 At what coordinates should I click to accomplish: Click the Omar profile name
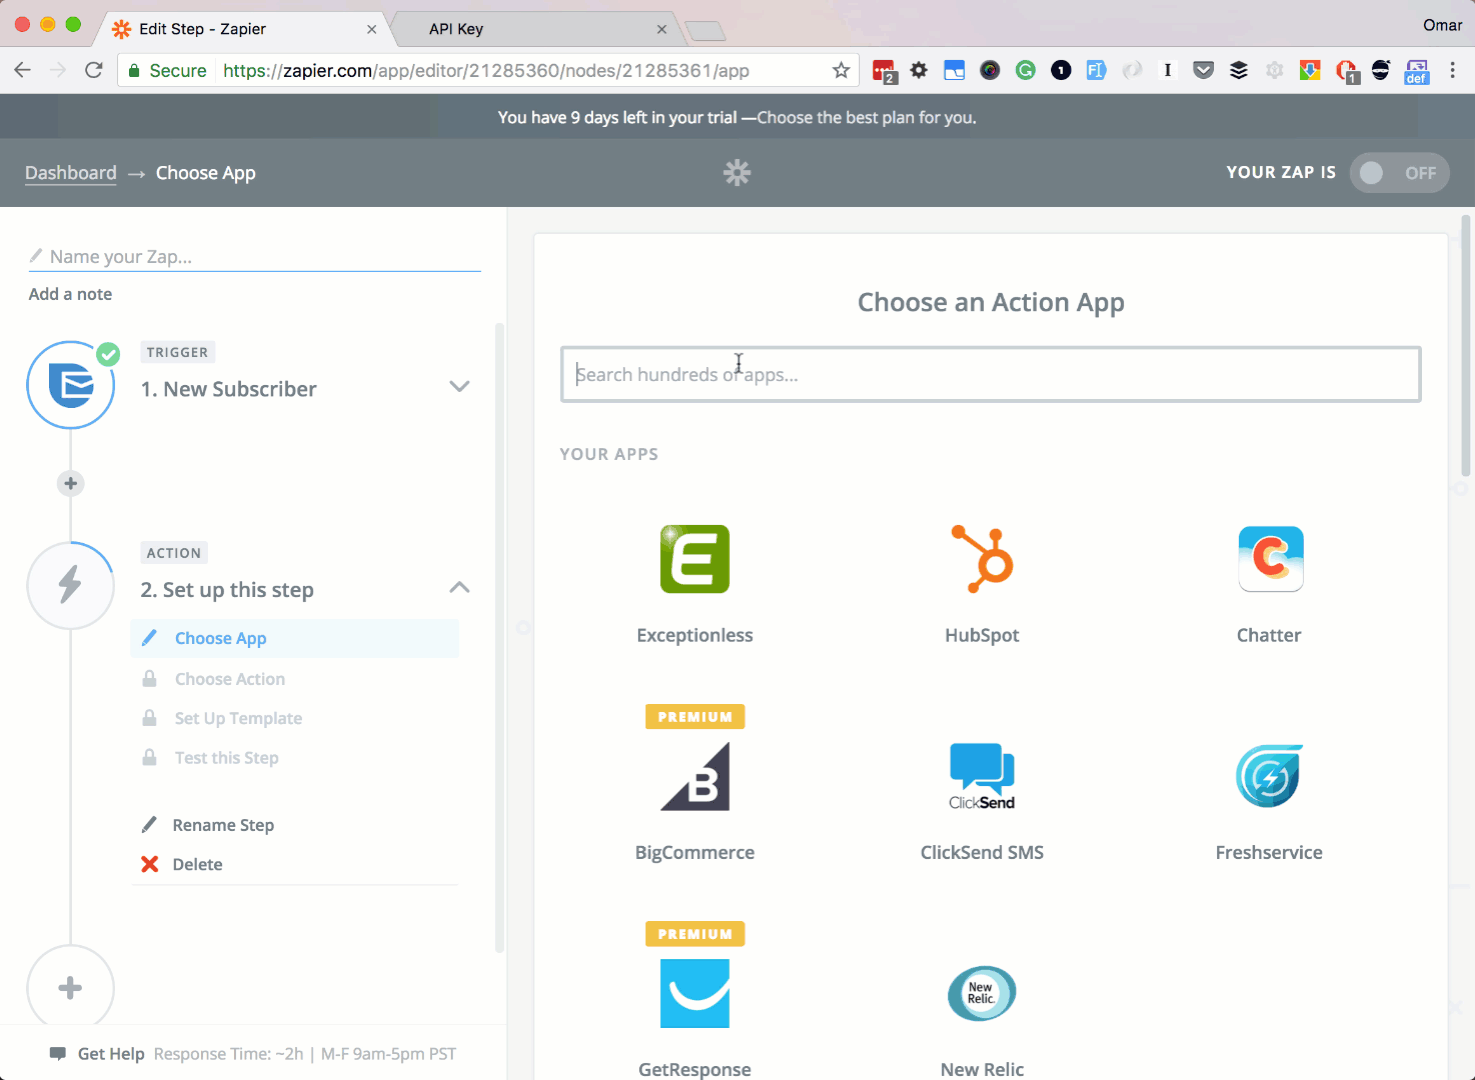1442,25
